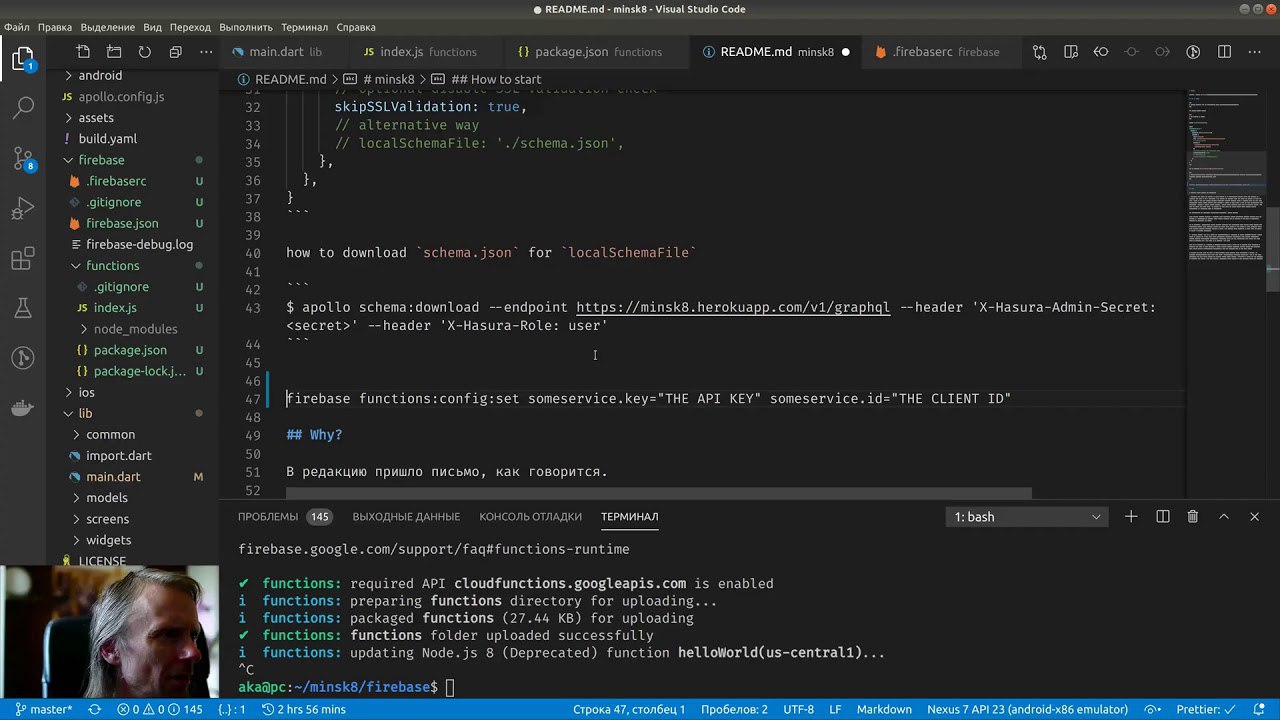
Task: Create a new file in Explorer
Action: tap(83, 52)
